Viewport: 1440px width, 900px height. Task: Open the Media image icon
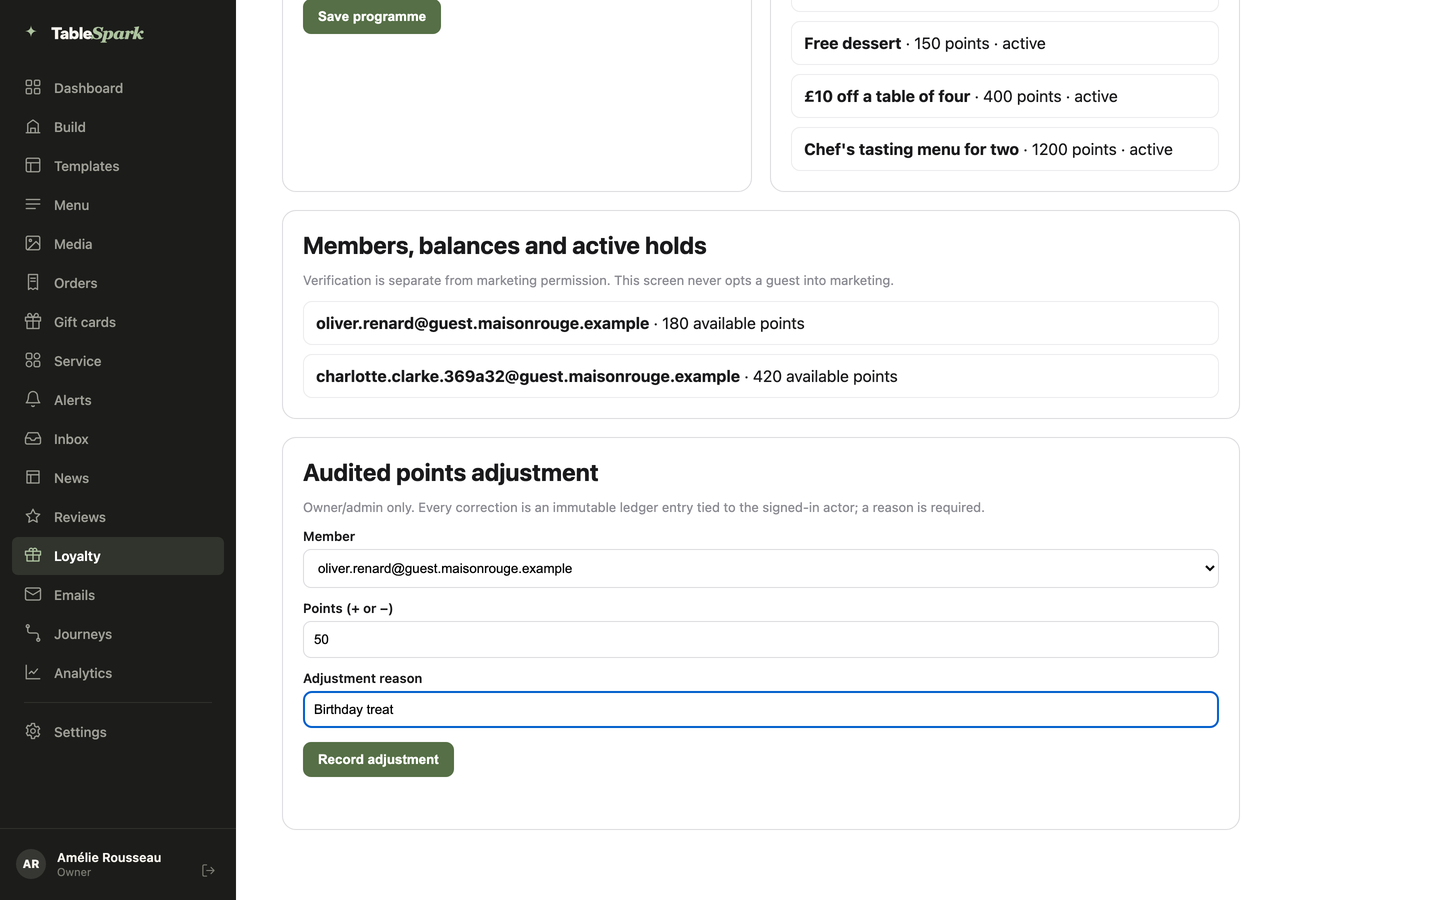(x=33, y=244)
